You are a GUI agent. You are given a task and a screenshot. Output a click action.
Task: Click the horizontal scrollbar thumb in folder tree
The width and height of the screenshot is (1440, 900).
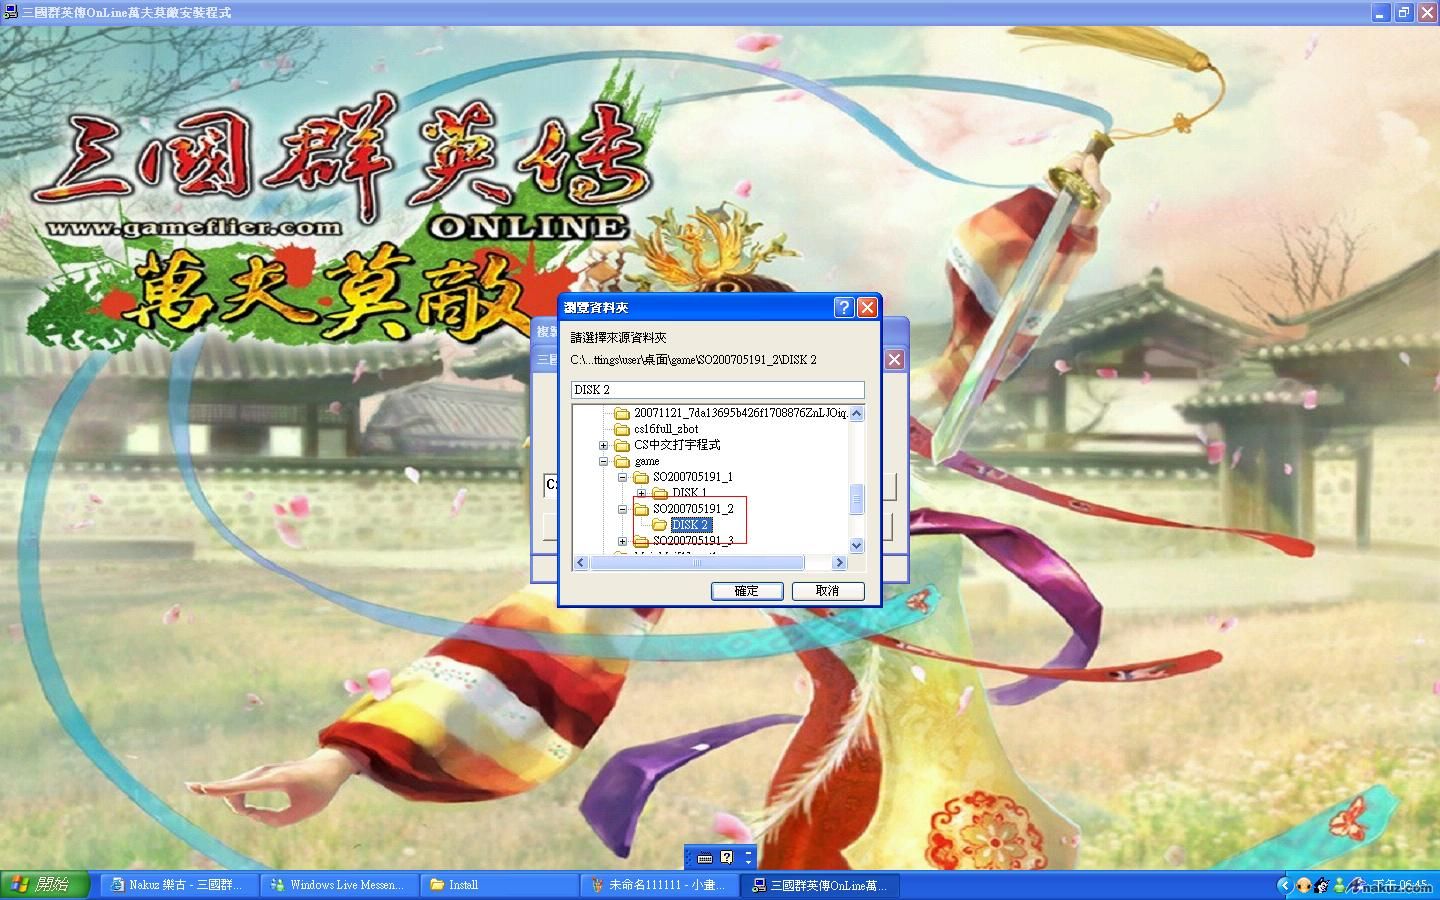(697, 563)
